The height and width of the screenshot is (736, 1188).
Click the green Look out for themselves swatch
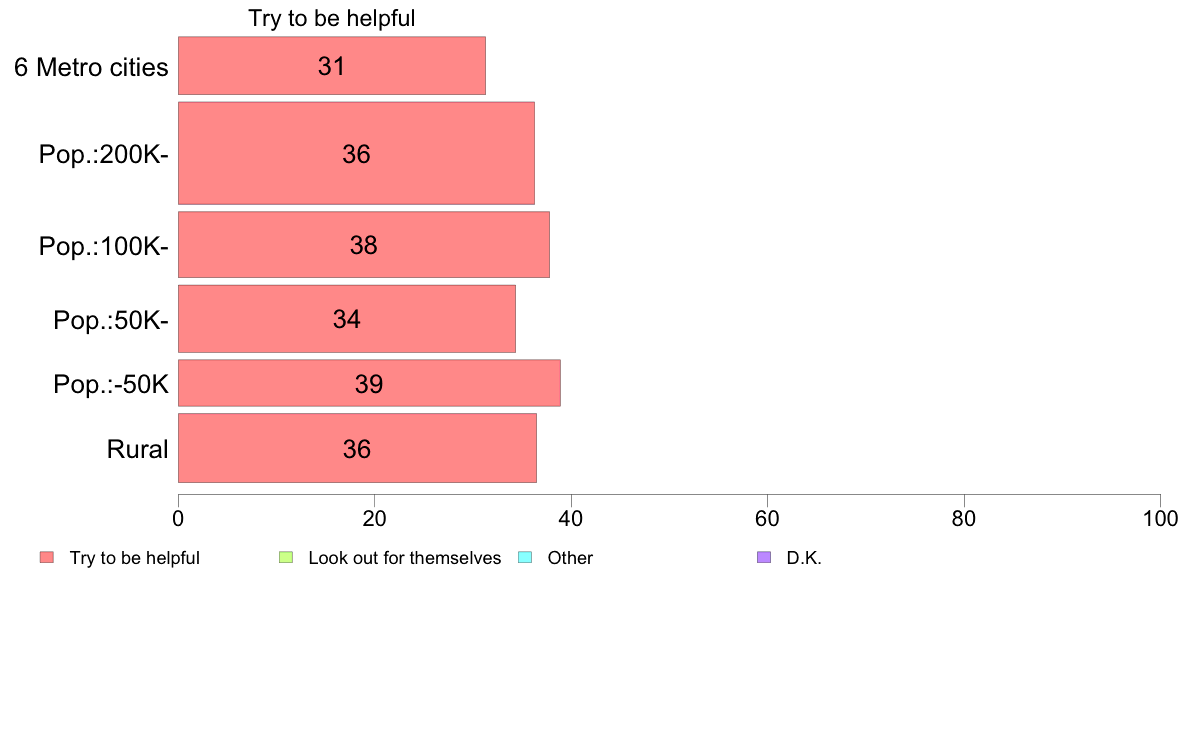pyautogui.click(x=286, y=557)
